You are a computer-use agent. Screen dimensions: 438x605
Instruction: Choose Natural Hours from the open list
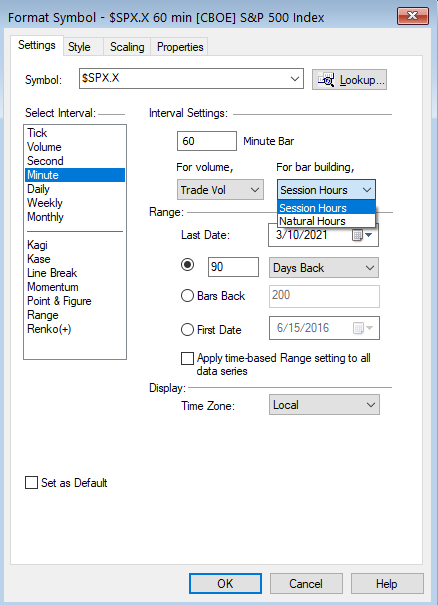pos(326,221)
